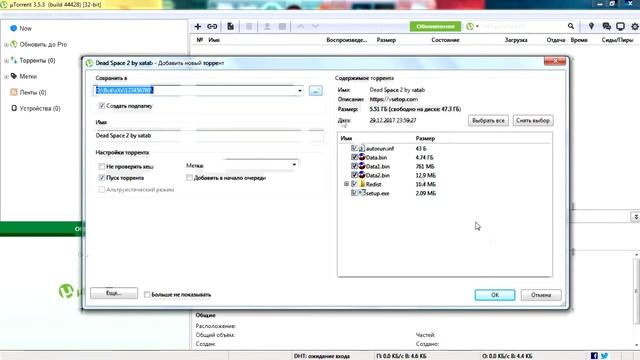
Task: Click the Create New Torrent file icon
Action: pos(231,27)
